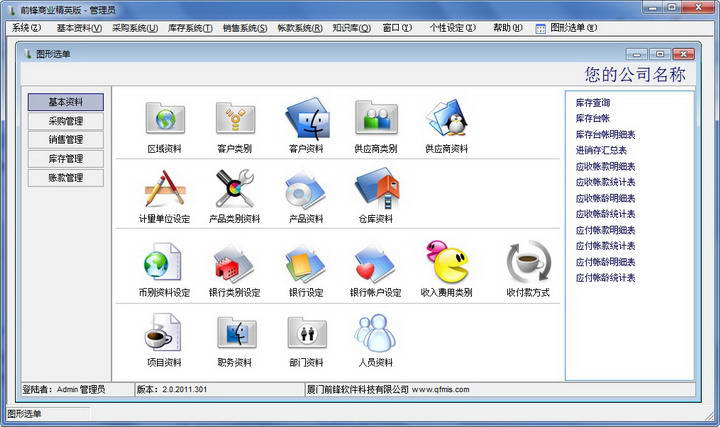Open the 窗口 menu
The width and height of the screenshot is (720, 427).
(397, 28)
